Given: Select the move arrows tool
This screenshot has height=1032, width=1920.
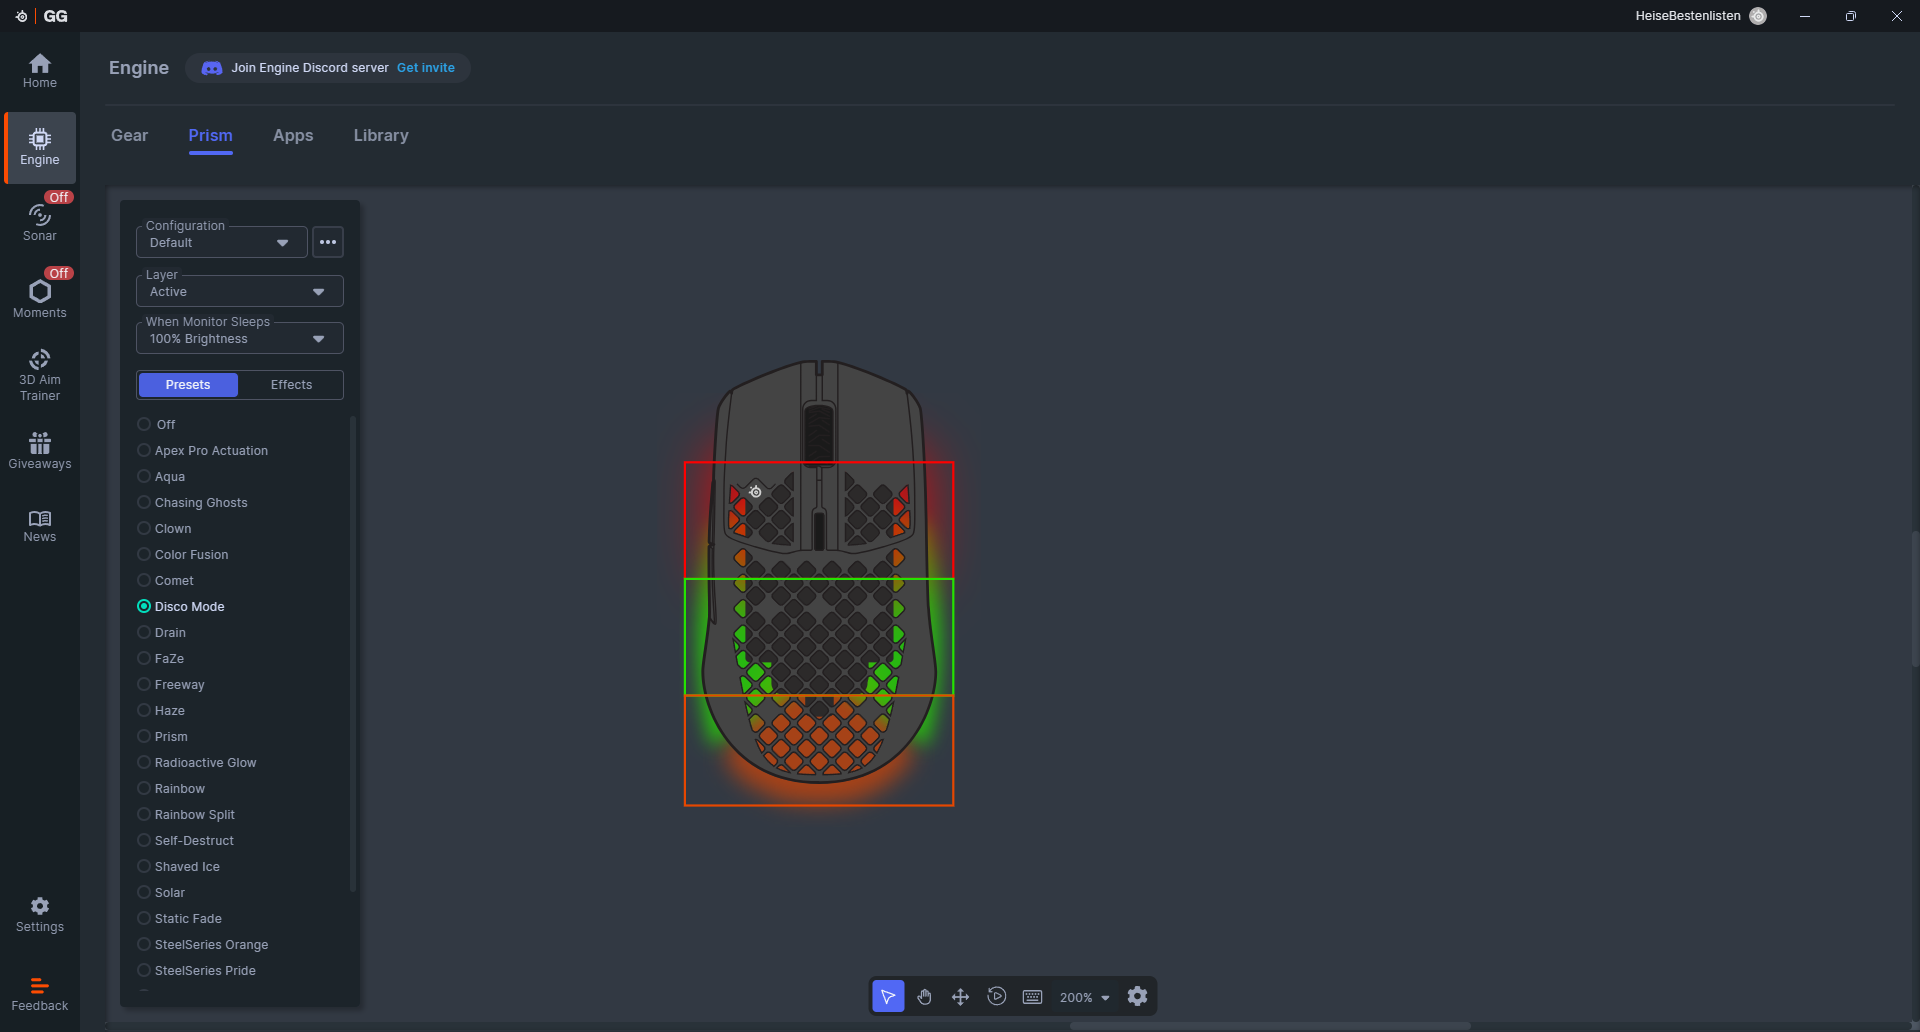Looking at the screenshot, I should [960, 997].
